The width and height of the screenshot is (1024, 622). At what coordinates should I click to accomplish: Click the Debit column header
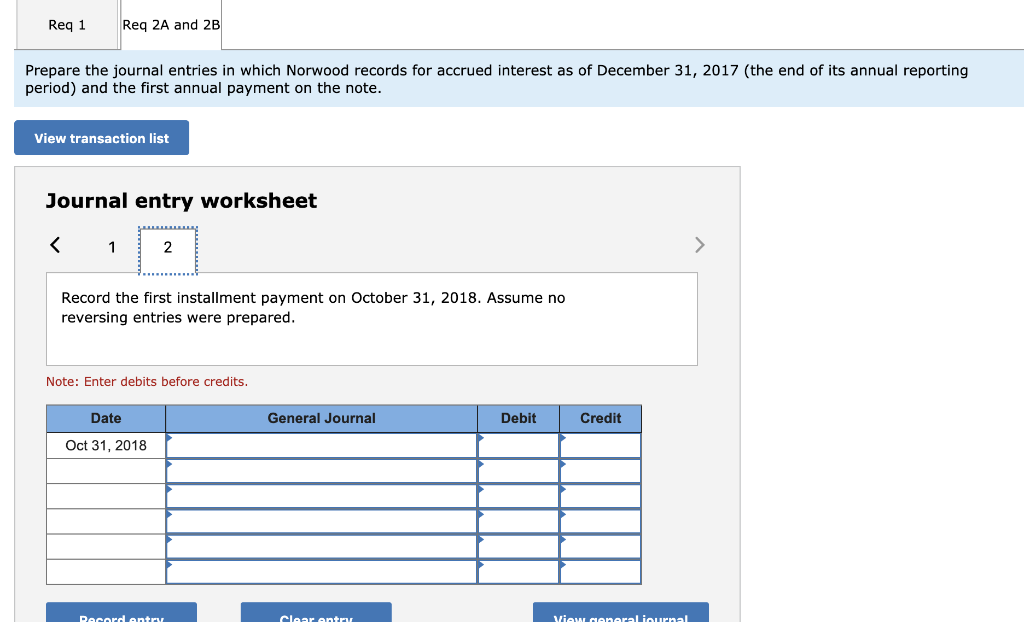(518, 418)
